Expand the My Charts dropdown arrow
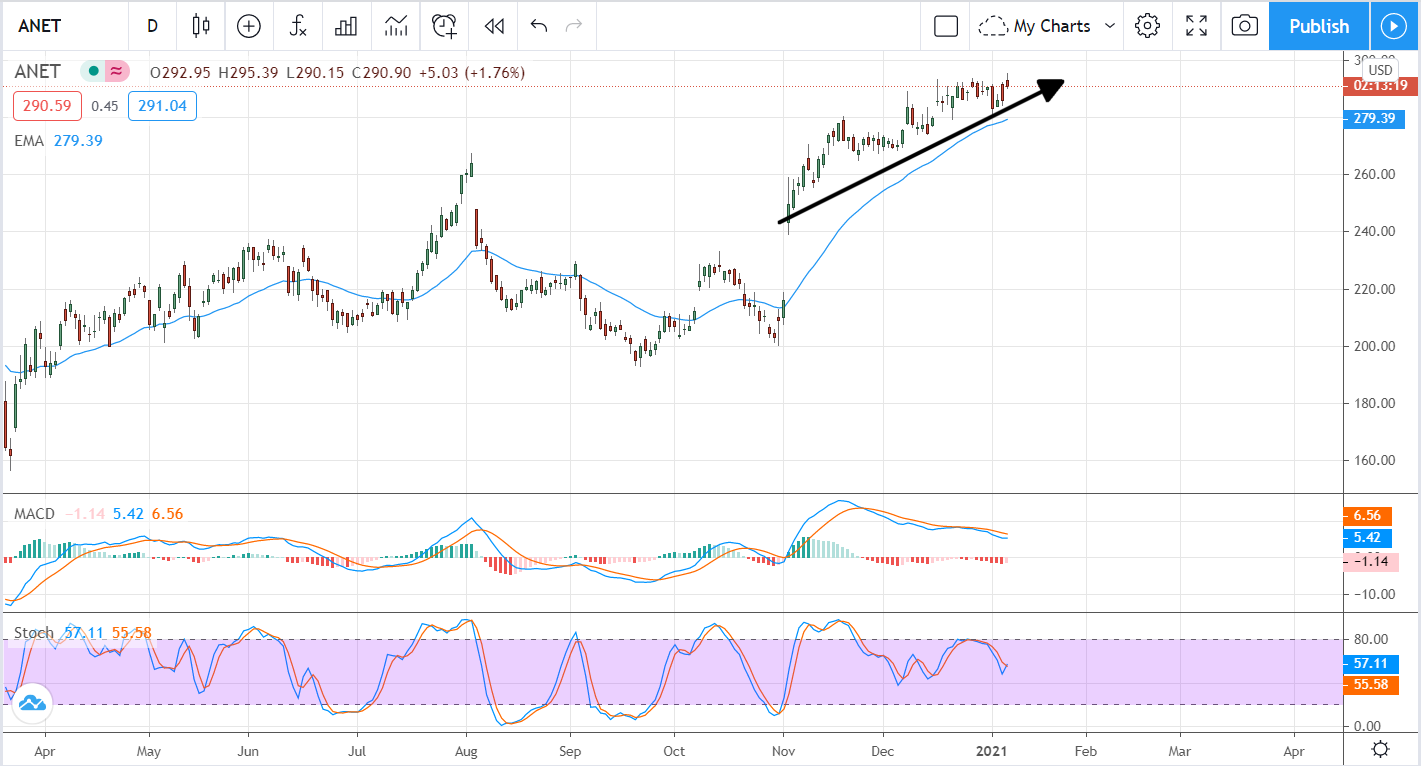Viewport: 1421px width, 766px height. [x=1109, y=26]
